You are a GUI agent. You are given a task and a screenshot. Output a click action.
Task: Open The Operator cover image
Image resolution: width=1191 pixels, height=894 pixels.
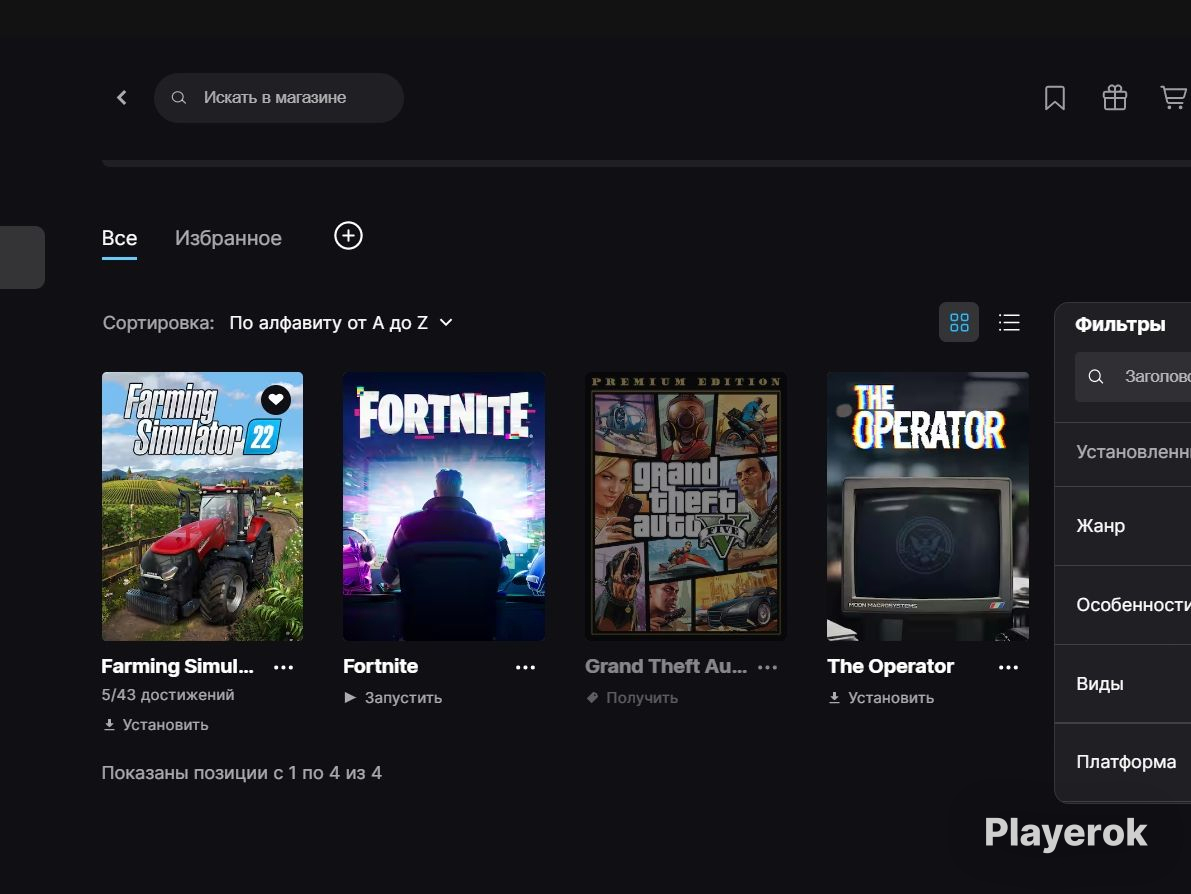click(x=927, y=507)
